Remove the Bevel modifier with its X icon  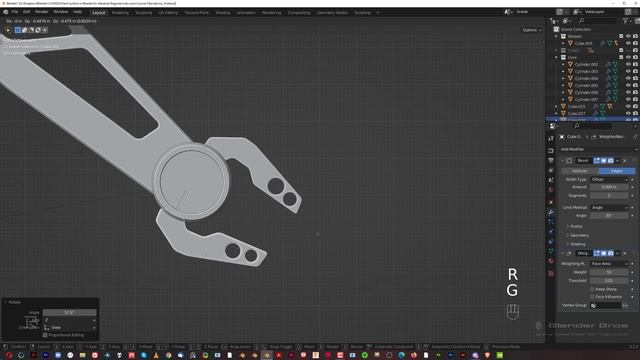tap(624, 161)
